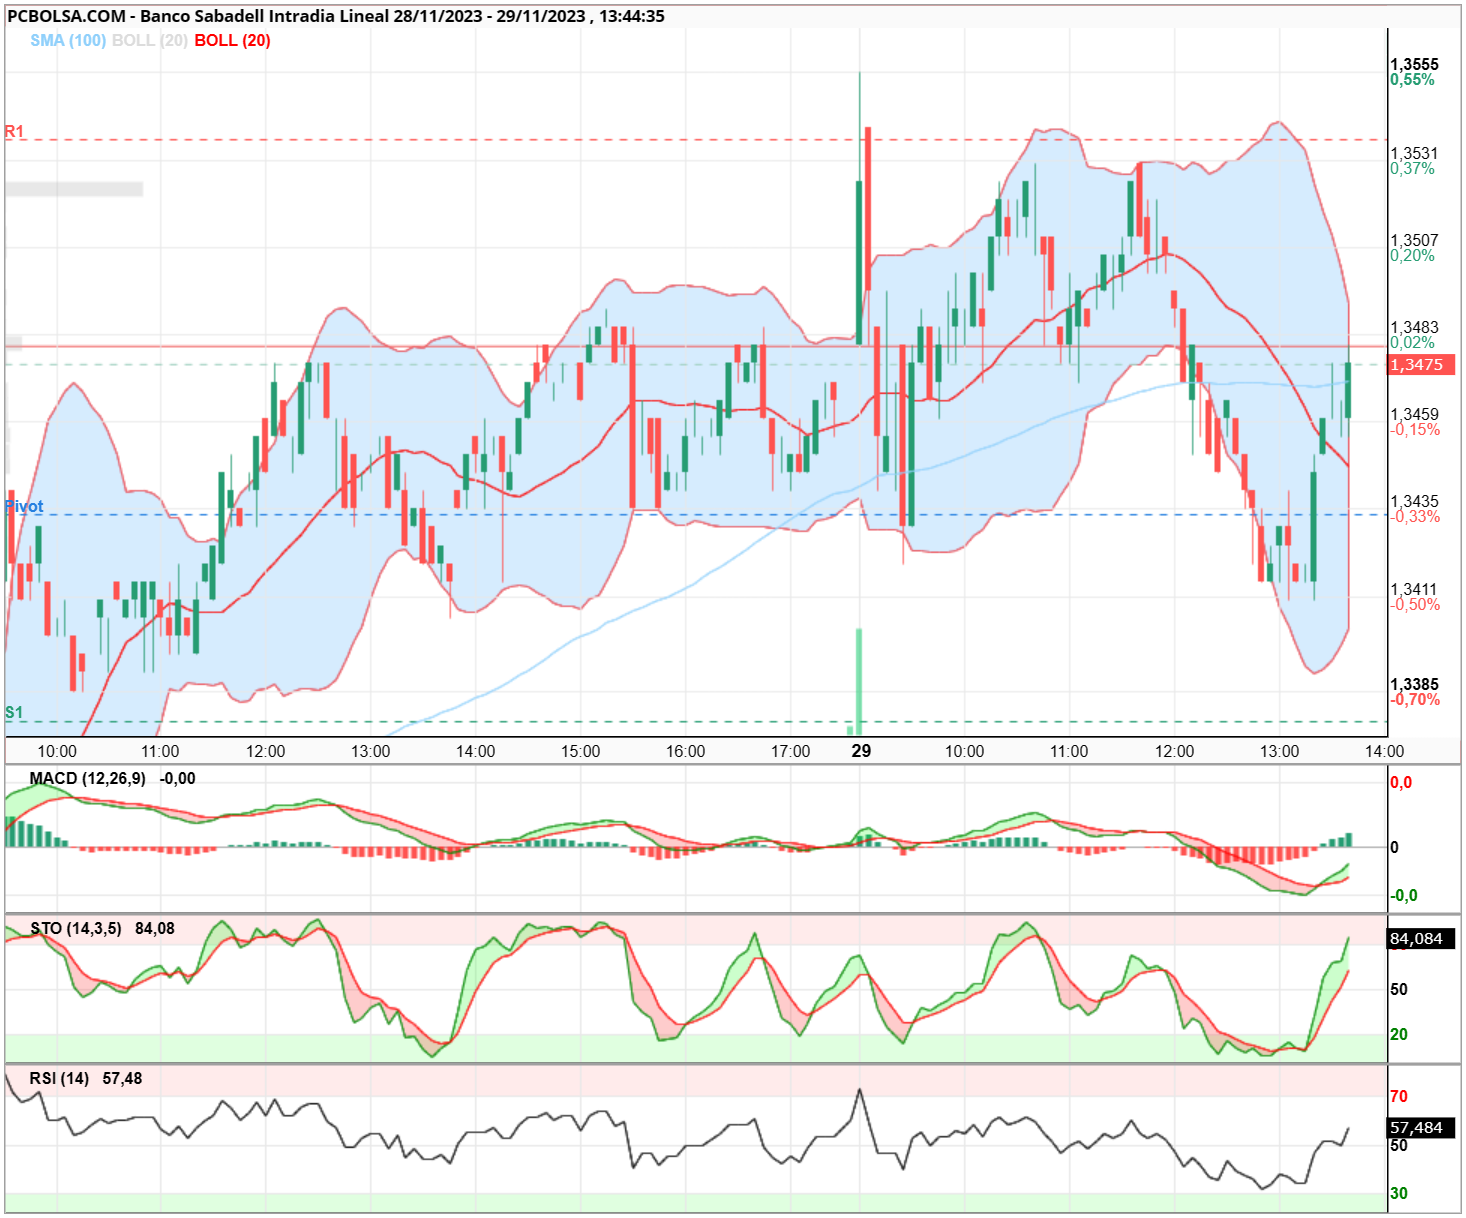Image resolution: width=1466 pixels, height=1218 pixels.
Task: Click the RSI (14) indicator label
Action: point(59,1078)
